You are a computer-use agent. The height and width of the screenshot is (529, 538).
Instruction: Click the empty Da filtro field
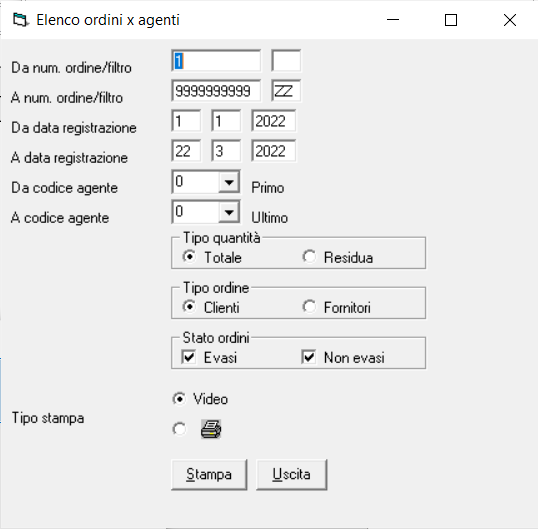pyautogui.click(x=286, y=61)
